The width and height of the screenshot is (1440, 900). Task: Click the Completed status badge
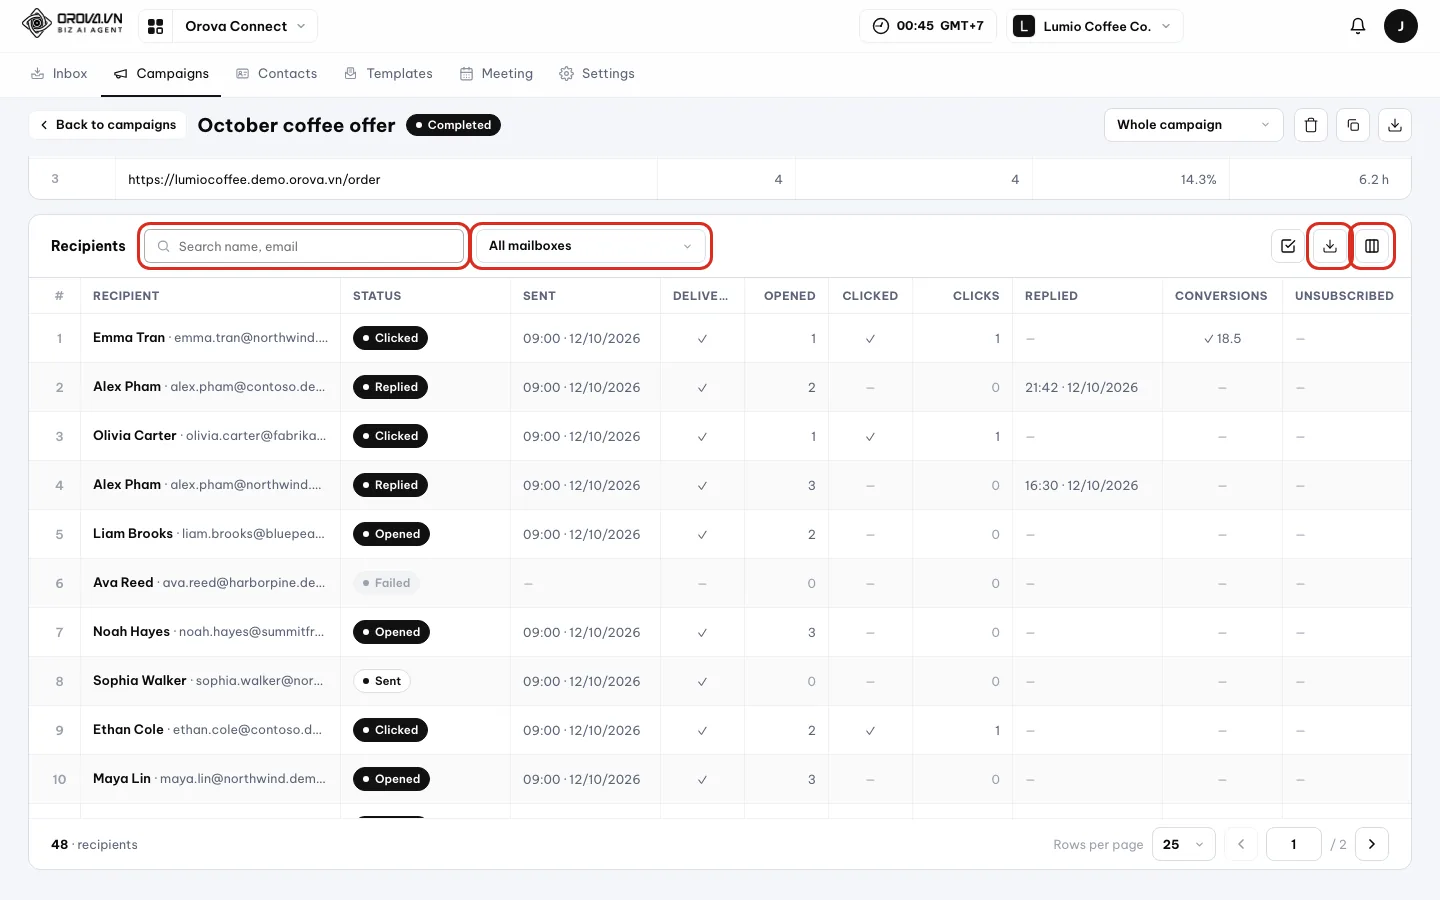pos(453,125)
